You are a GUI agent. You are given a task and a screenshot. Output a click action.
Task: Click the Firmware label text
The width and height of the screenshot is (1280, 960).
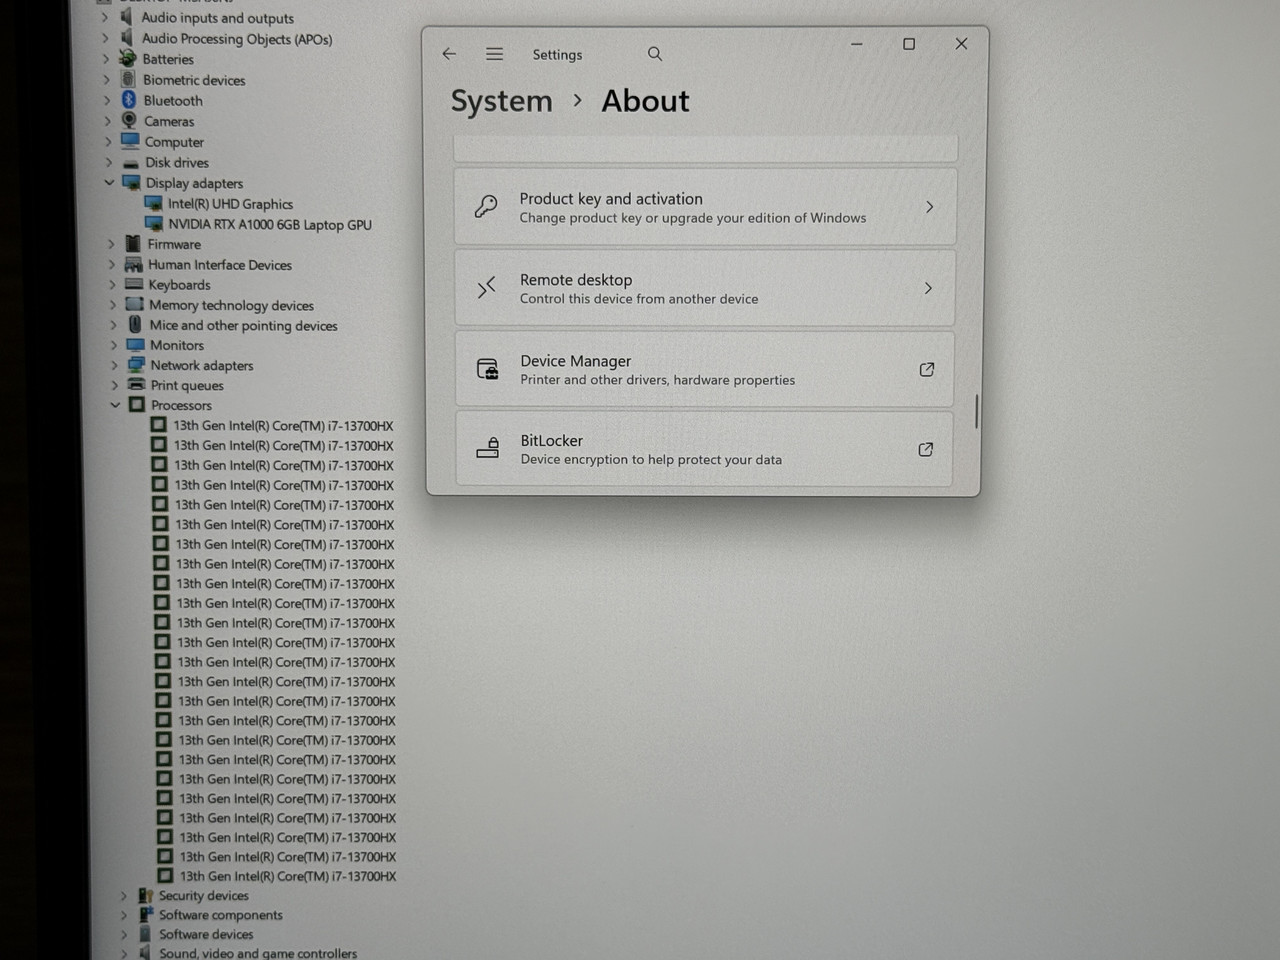174,244
